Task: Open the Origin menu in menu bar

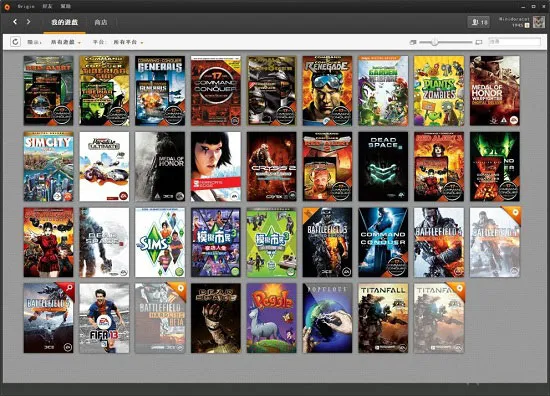Action: 26,6
